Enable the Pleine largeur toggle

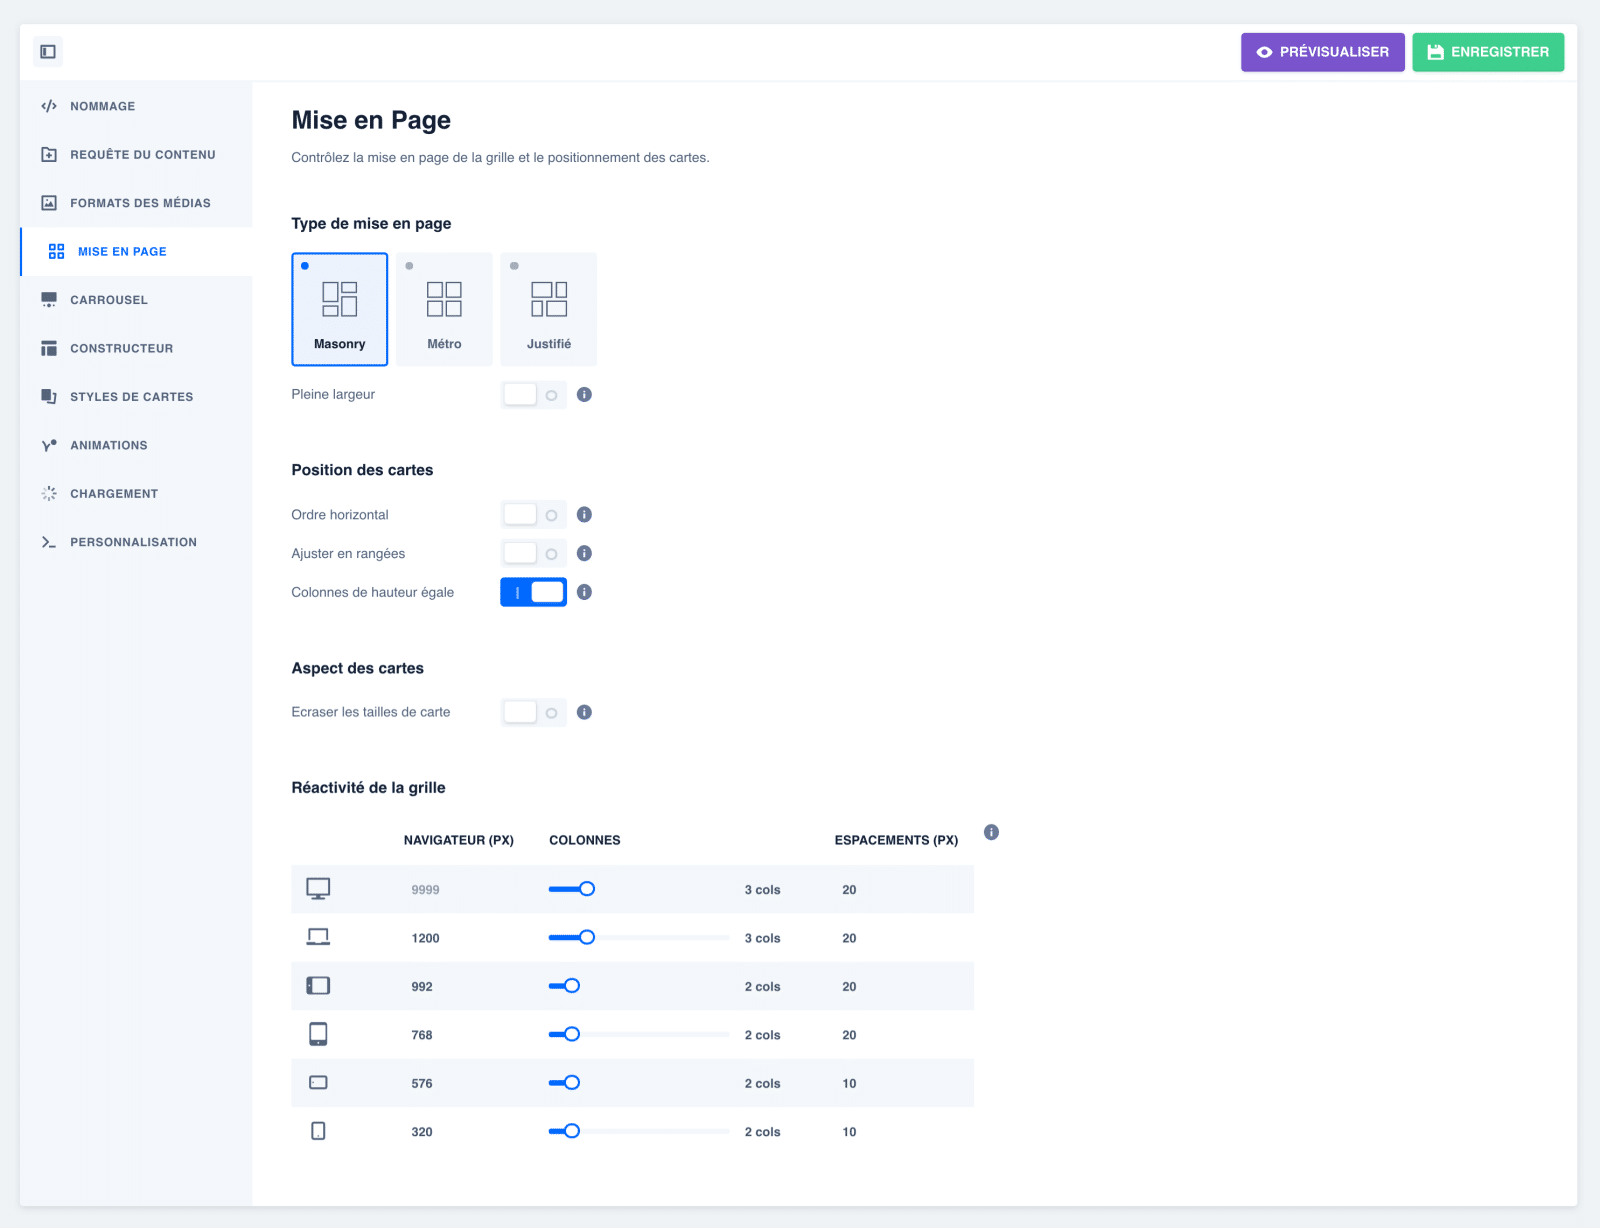[x=534, y=395]
